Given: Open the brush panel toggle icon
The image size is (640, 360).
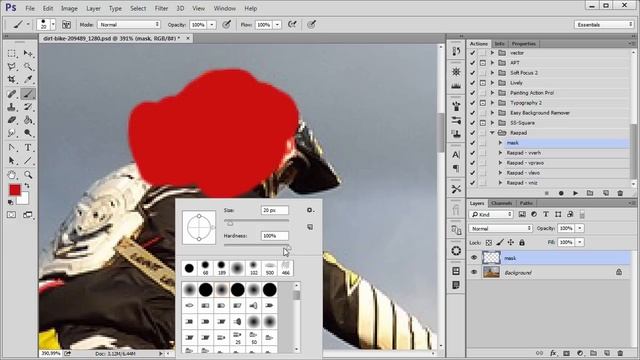Looking at the screenshot, I should 66,25.
